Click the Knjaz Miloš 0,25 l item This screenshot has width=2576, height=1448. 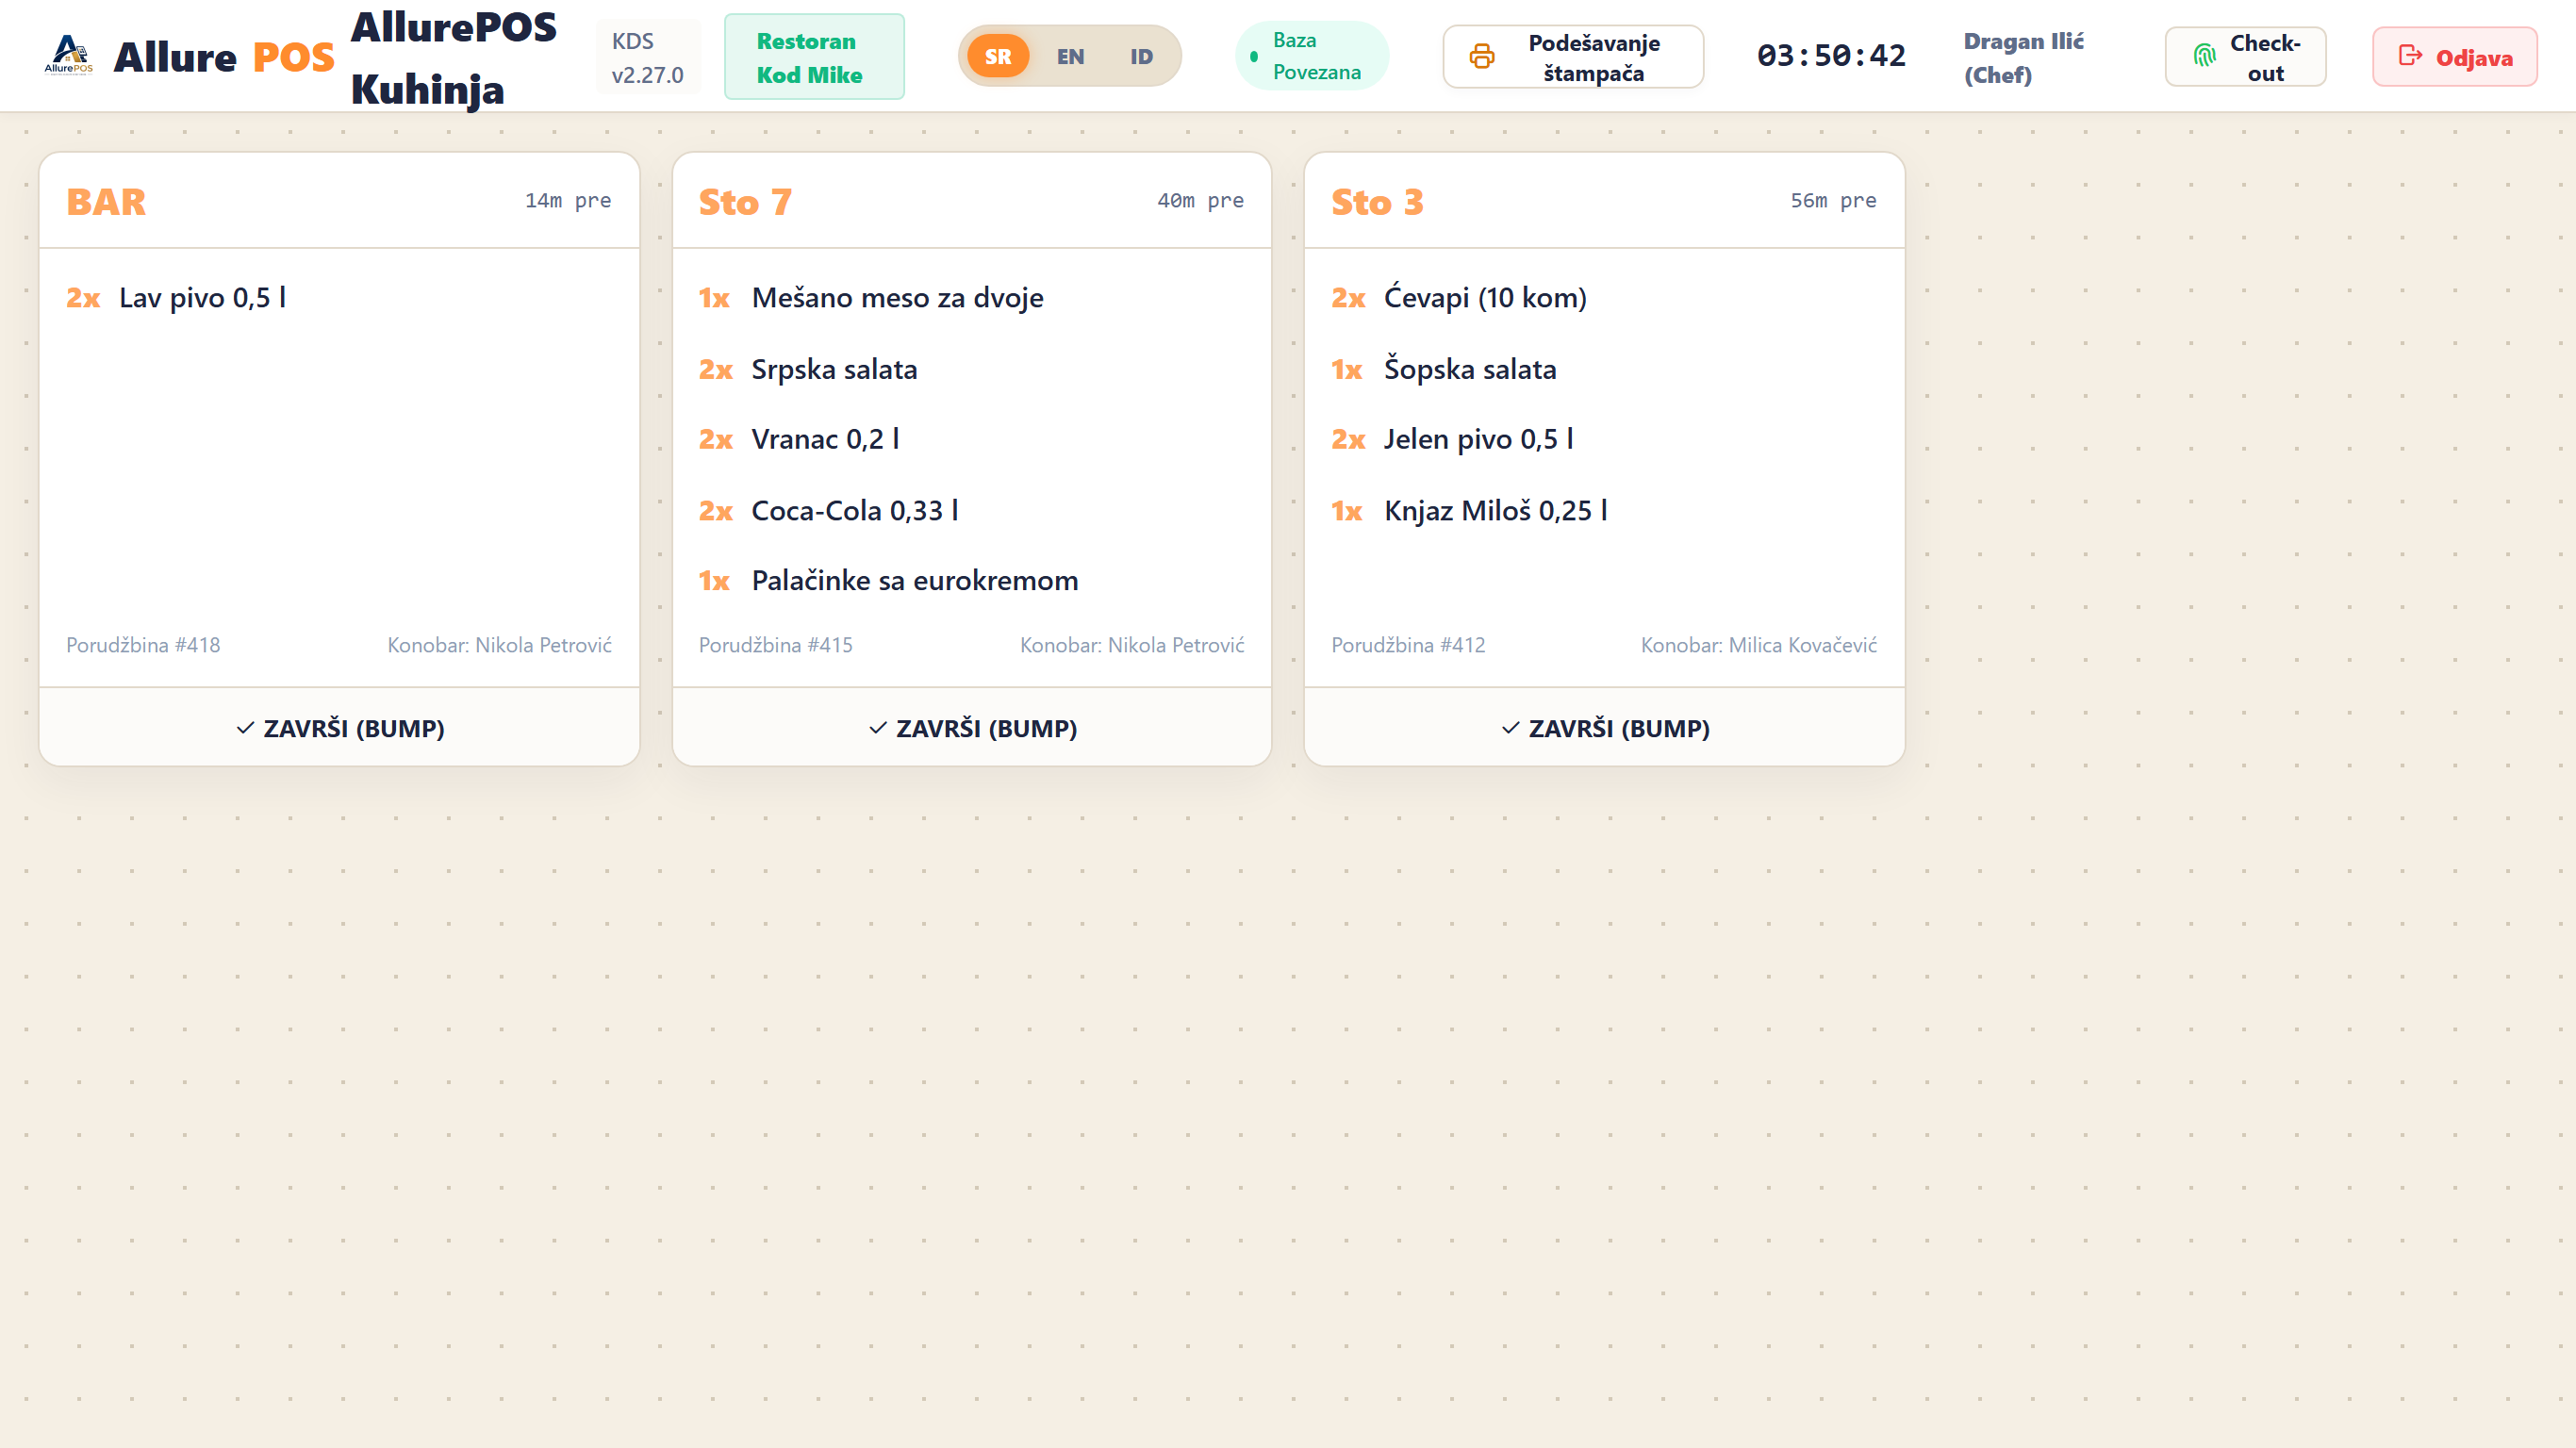(x=1496, y=510)
